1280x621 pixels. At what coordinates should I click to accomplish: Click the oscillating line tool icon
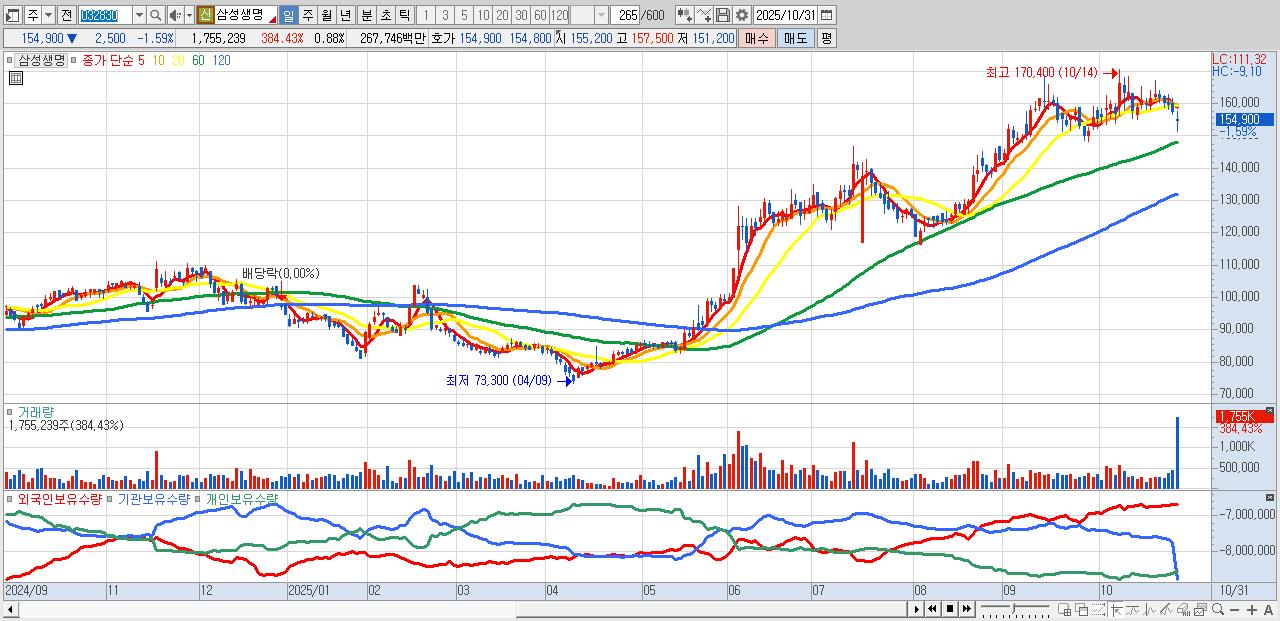[1150, 609]
